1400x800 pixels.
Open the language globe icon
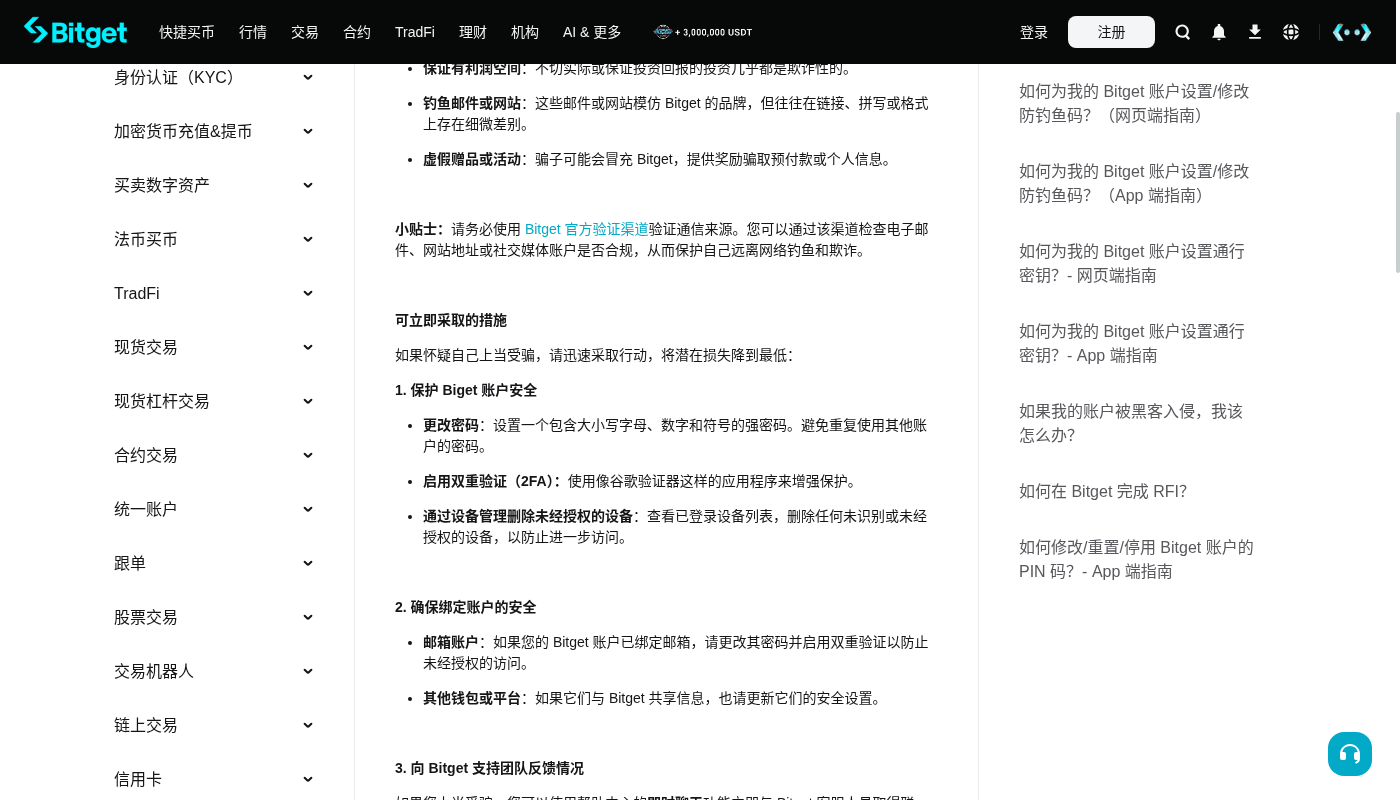click(1291, 32)
